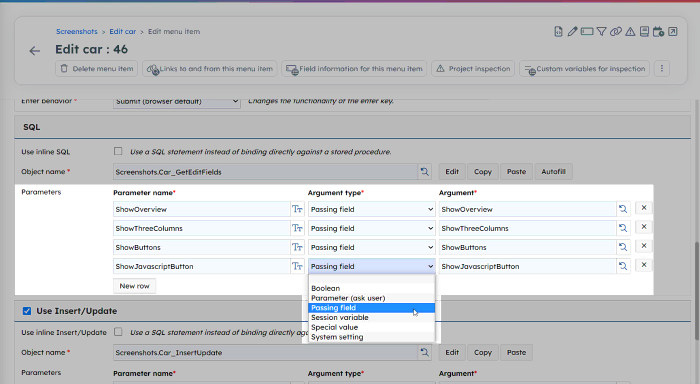This screenshot has width=700, height=384.
Task: Click Copy next to Car_InsertUpdate object
Action: click(x=483, y=352)
